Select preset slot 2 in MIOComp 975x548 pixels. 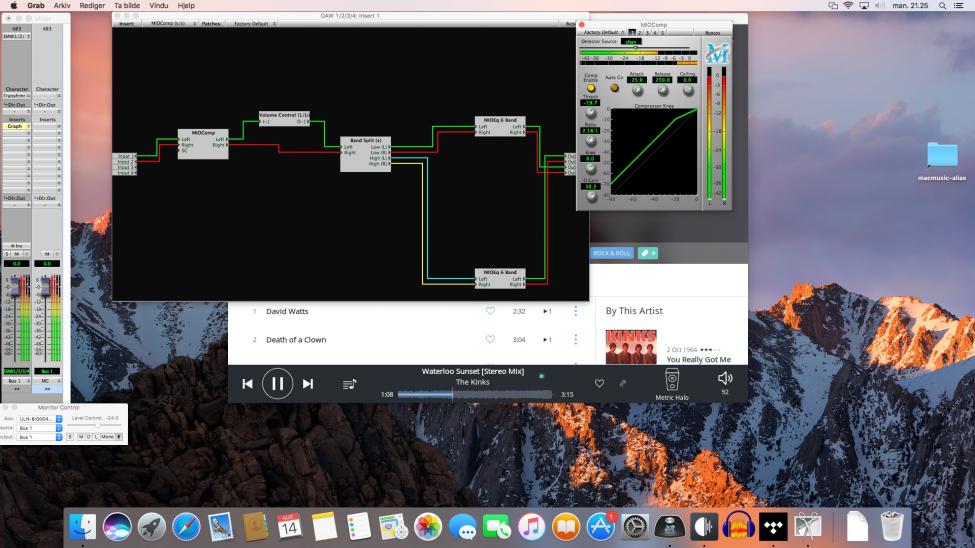639,33
